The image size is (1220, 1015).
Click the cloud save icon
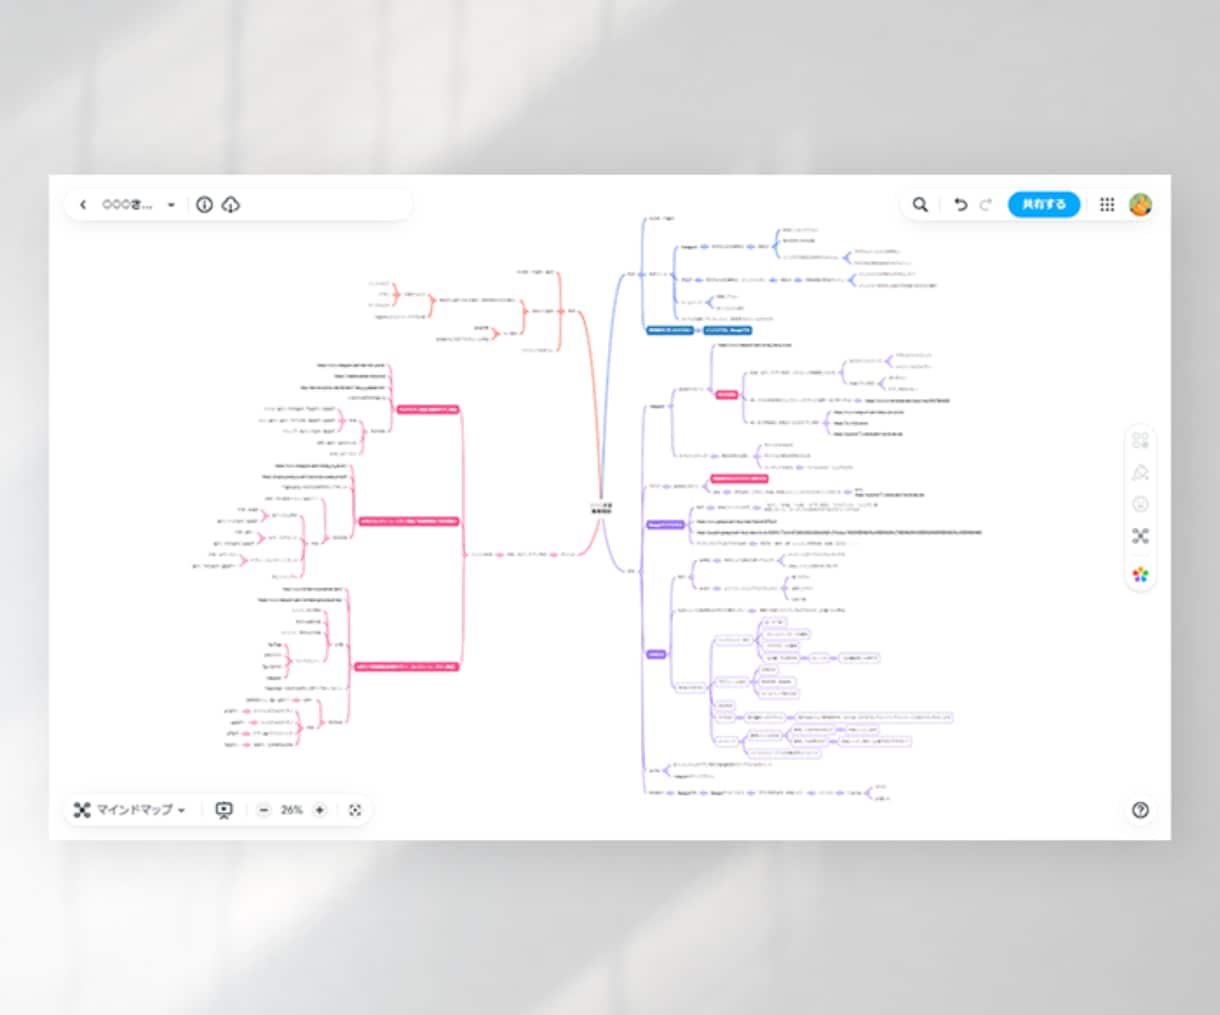(x=231, y=205)
